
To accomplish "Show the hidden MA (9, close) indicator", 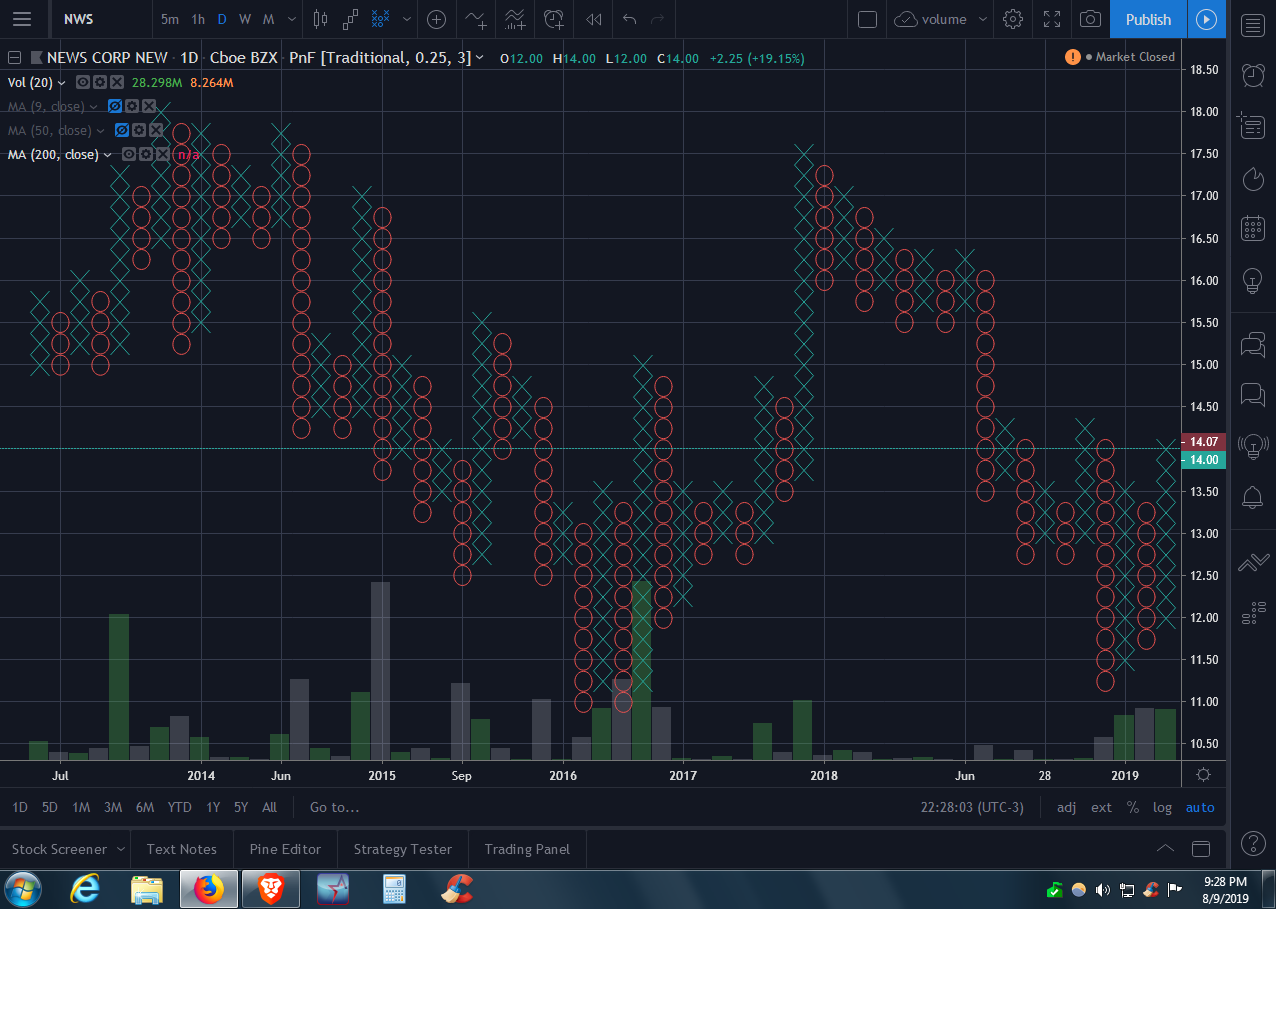I will point(115,106).
